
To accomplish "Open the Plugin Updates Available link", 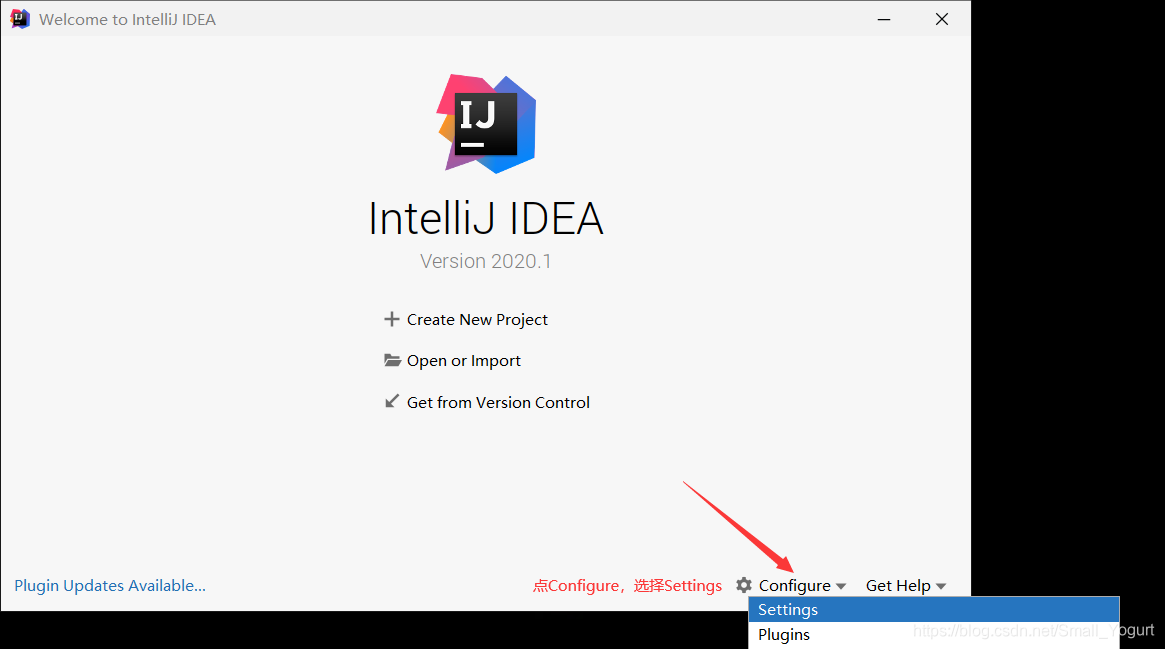I will (x=110, y=585).
